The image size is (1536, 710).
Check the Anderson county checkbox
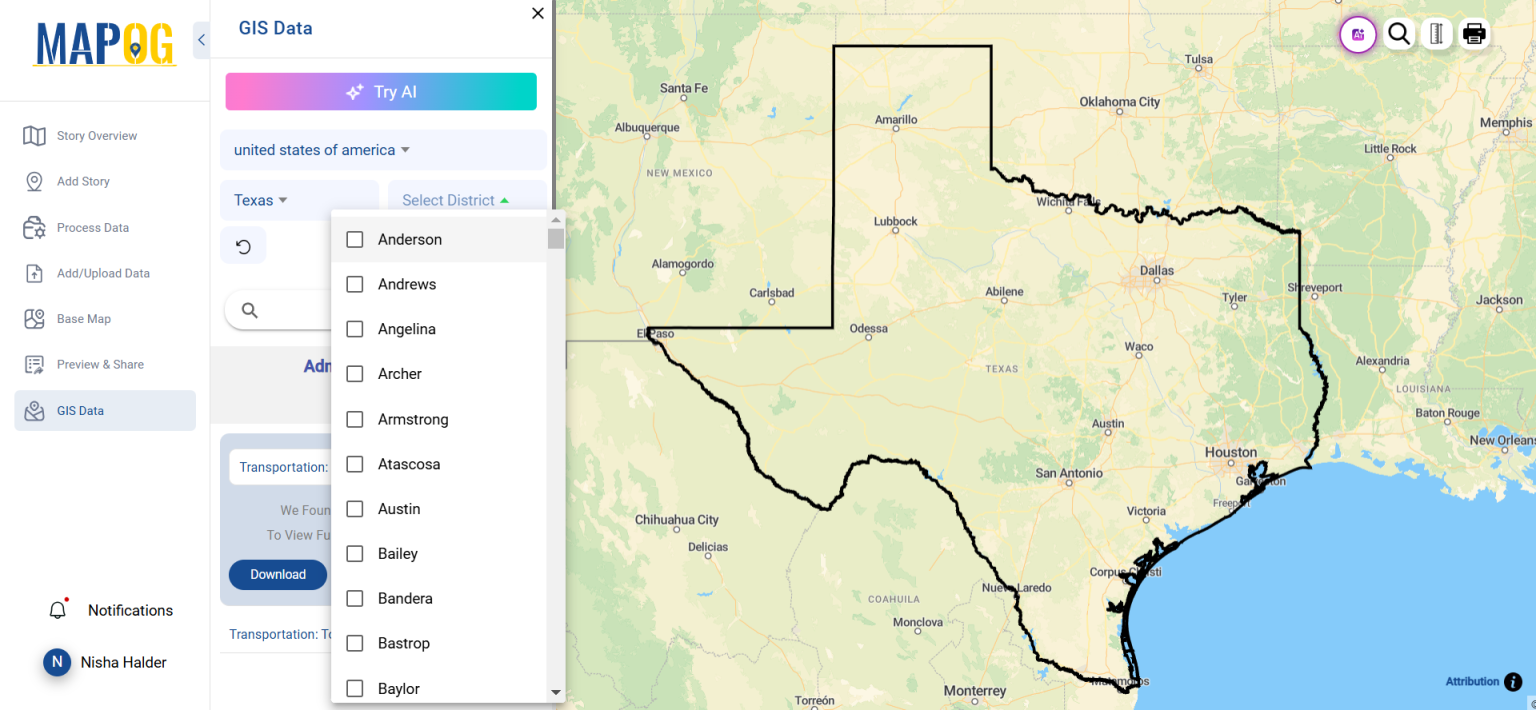[354, 239]
